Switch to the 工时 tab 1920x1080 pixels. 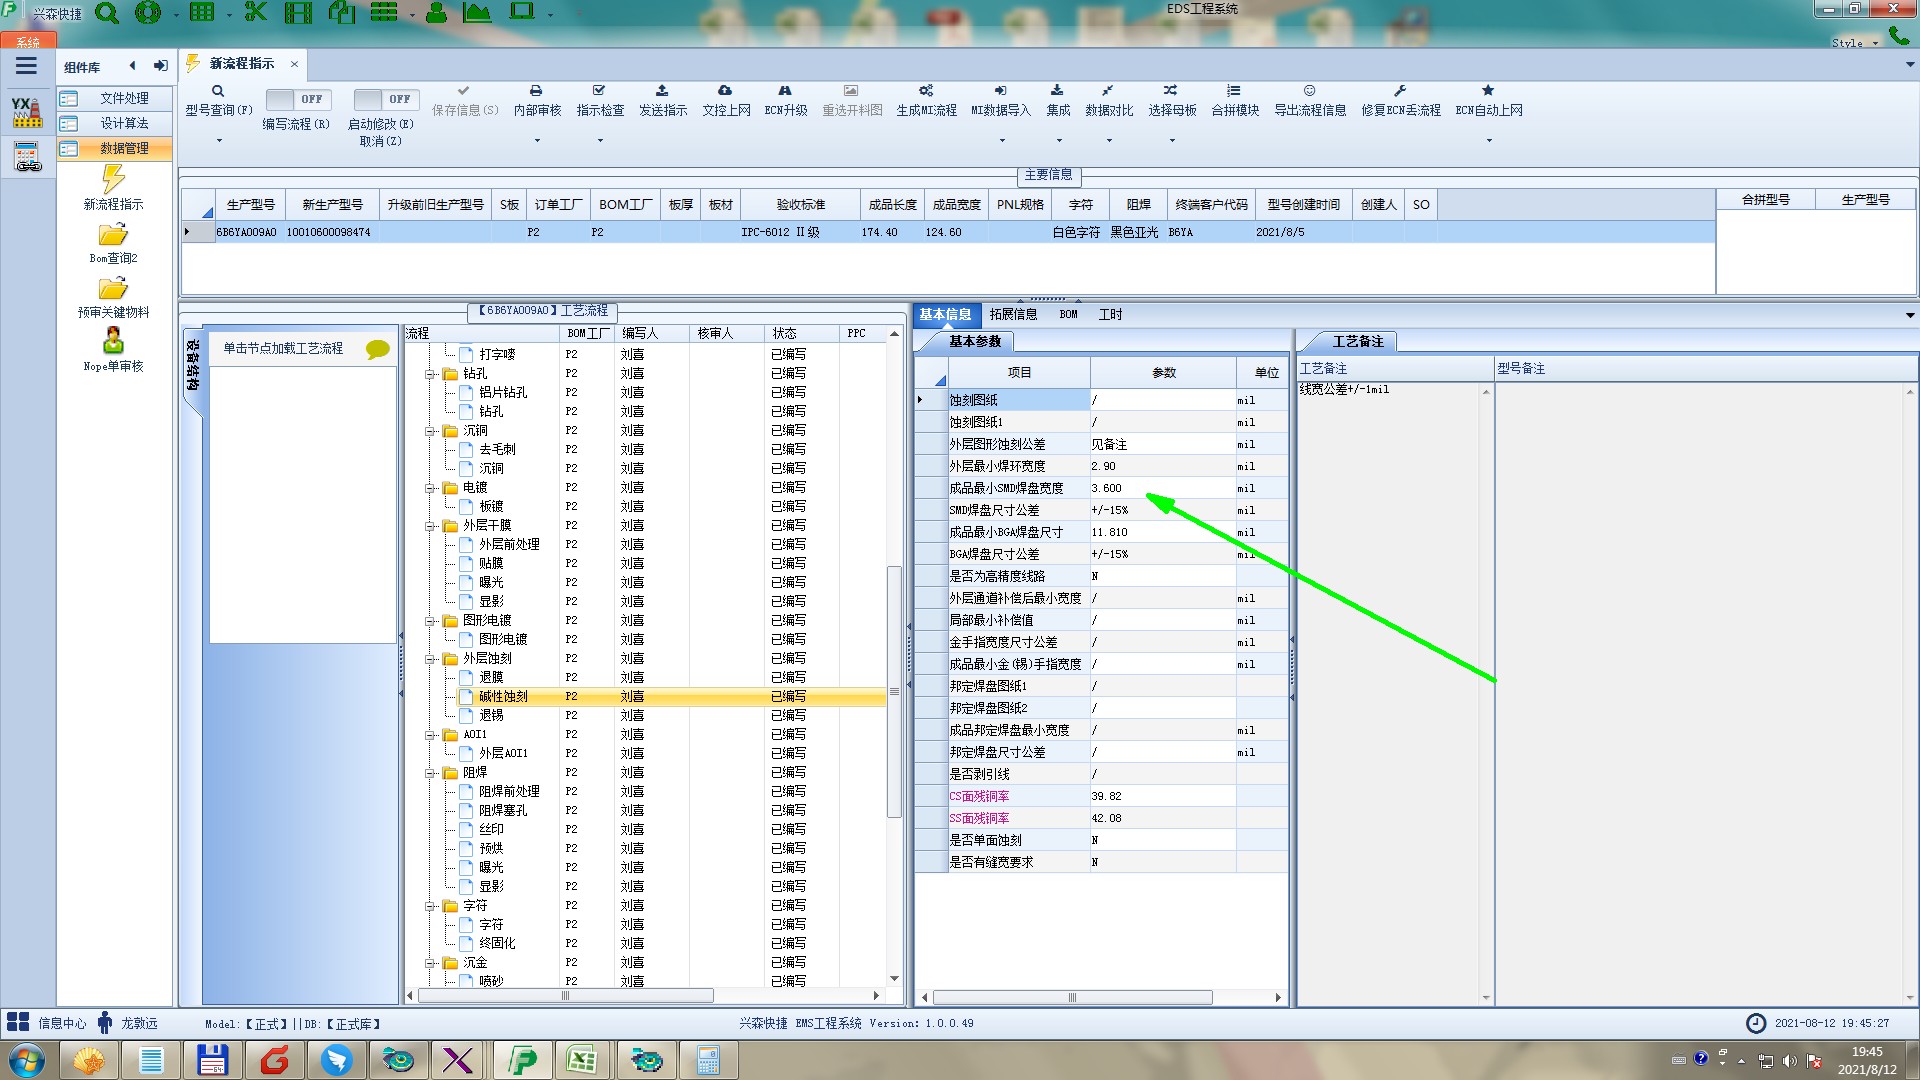point(1110,314)
